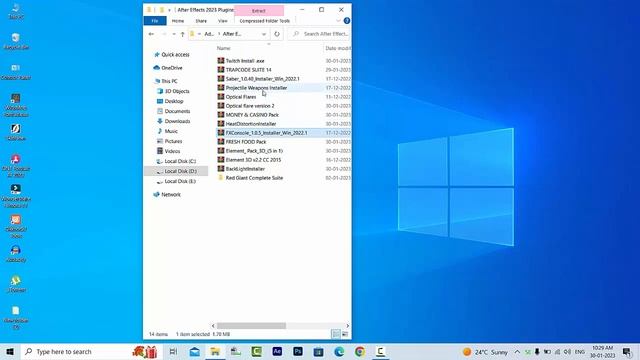
Task: Open the File ribbon tab
Action: pyautogui.click(x=155, y=21)
